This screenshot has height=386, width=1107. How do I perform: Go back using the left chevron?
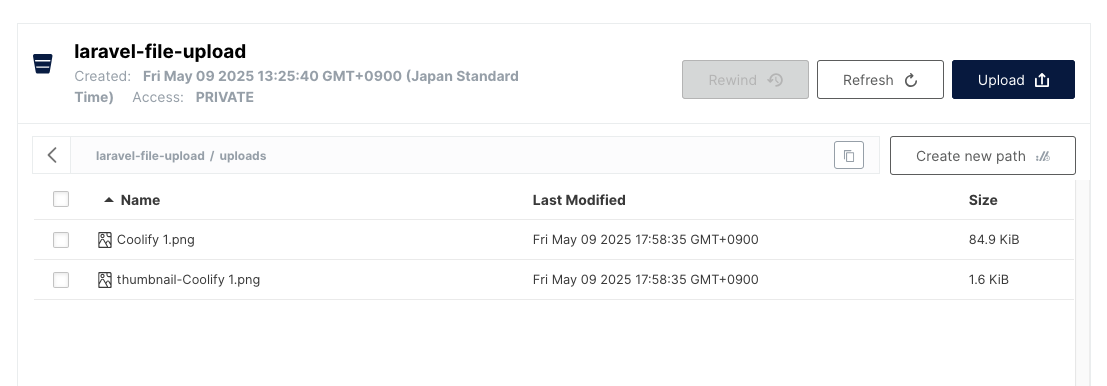(52, 155)
